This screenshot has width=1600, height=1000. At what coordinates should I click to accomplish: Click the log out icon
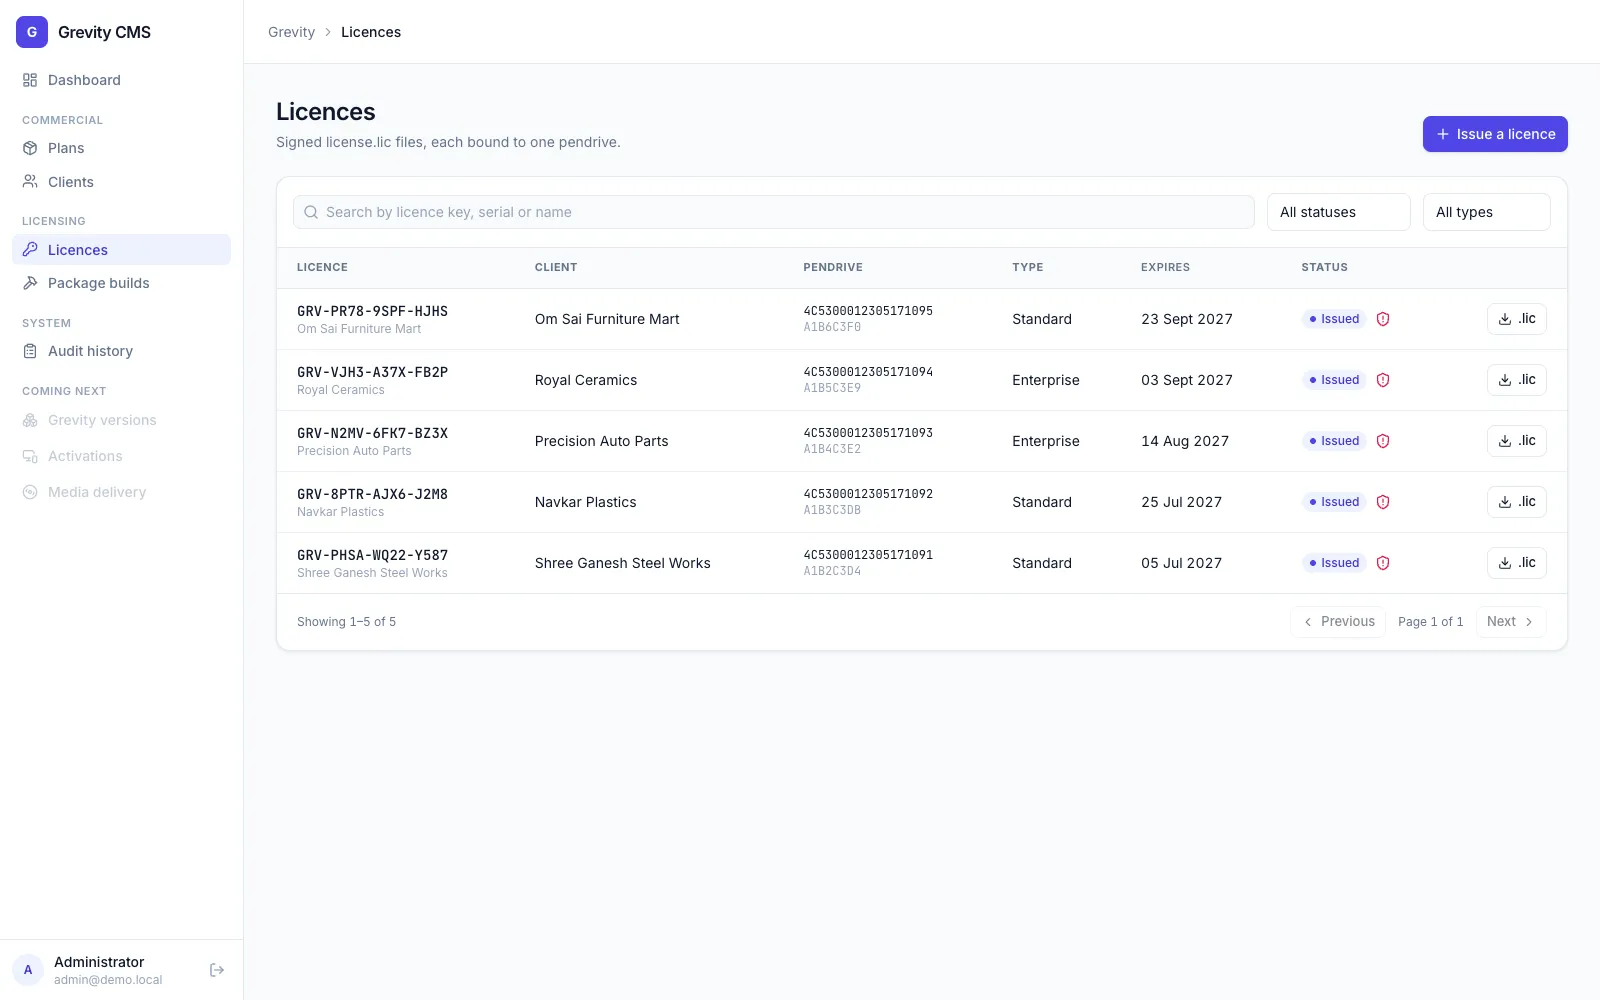(x=217, y=970)
